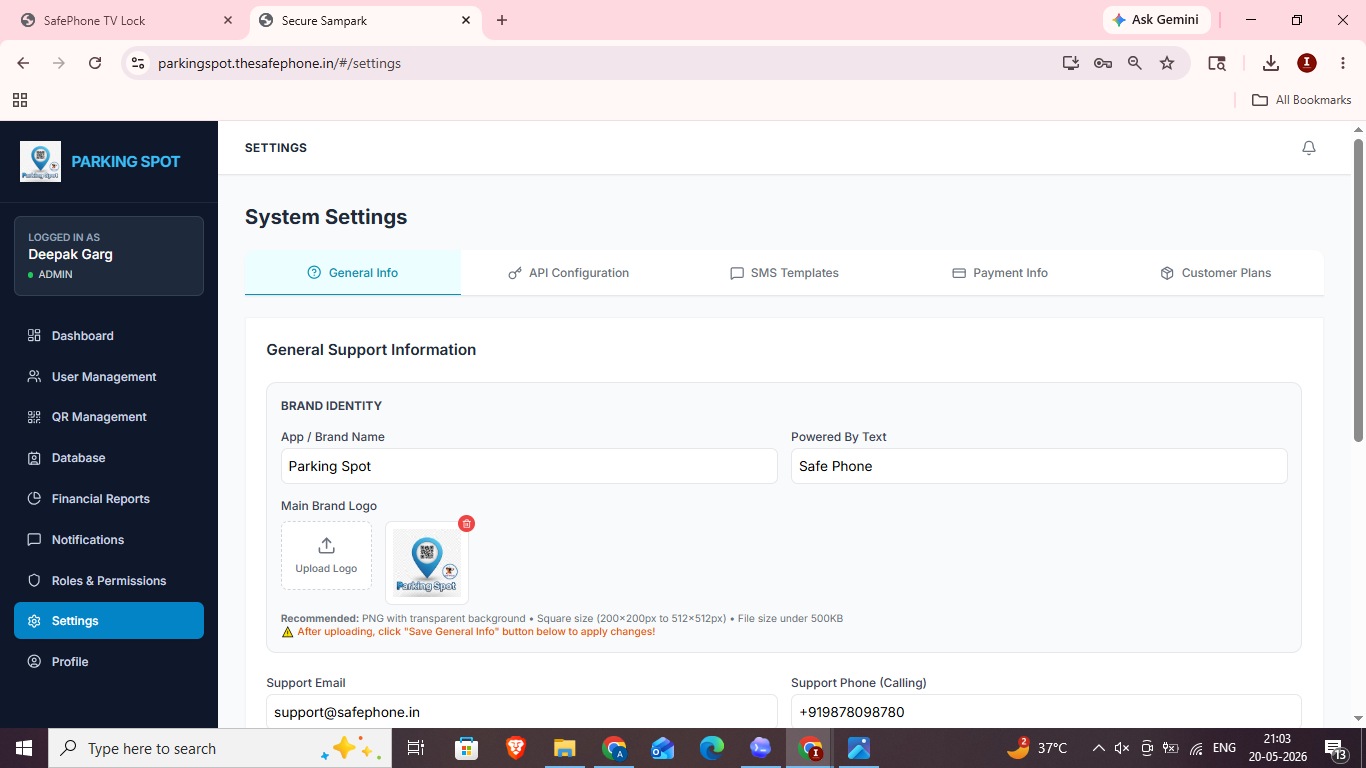Open User Management page
This screenshot has width=1366, height=768.
tap(109, 377)
